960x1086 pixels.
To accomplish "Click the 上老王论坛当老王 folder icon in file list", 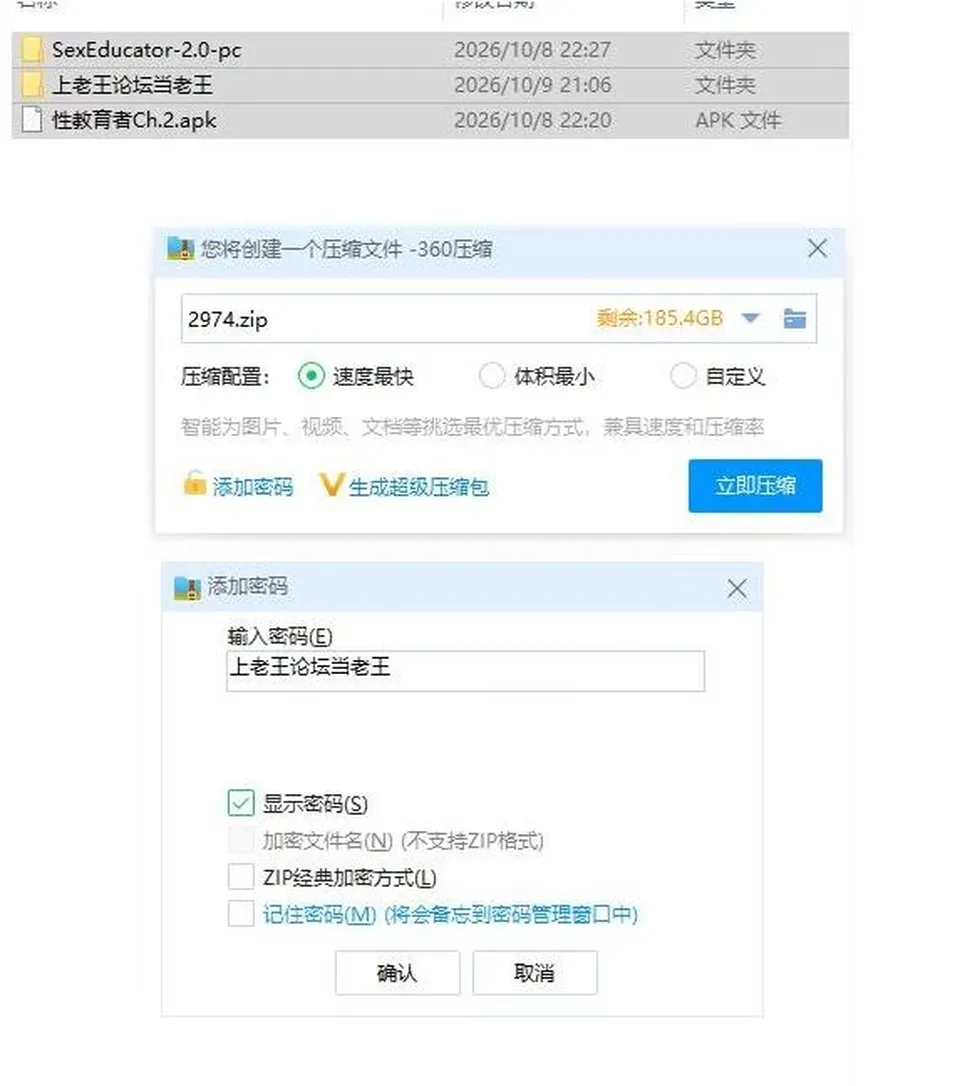I will [32, 85].
